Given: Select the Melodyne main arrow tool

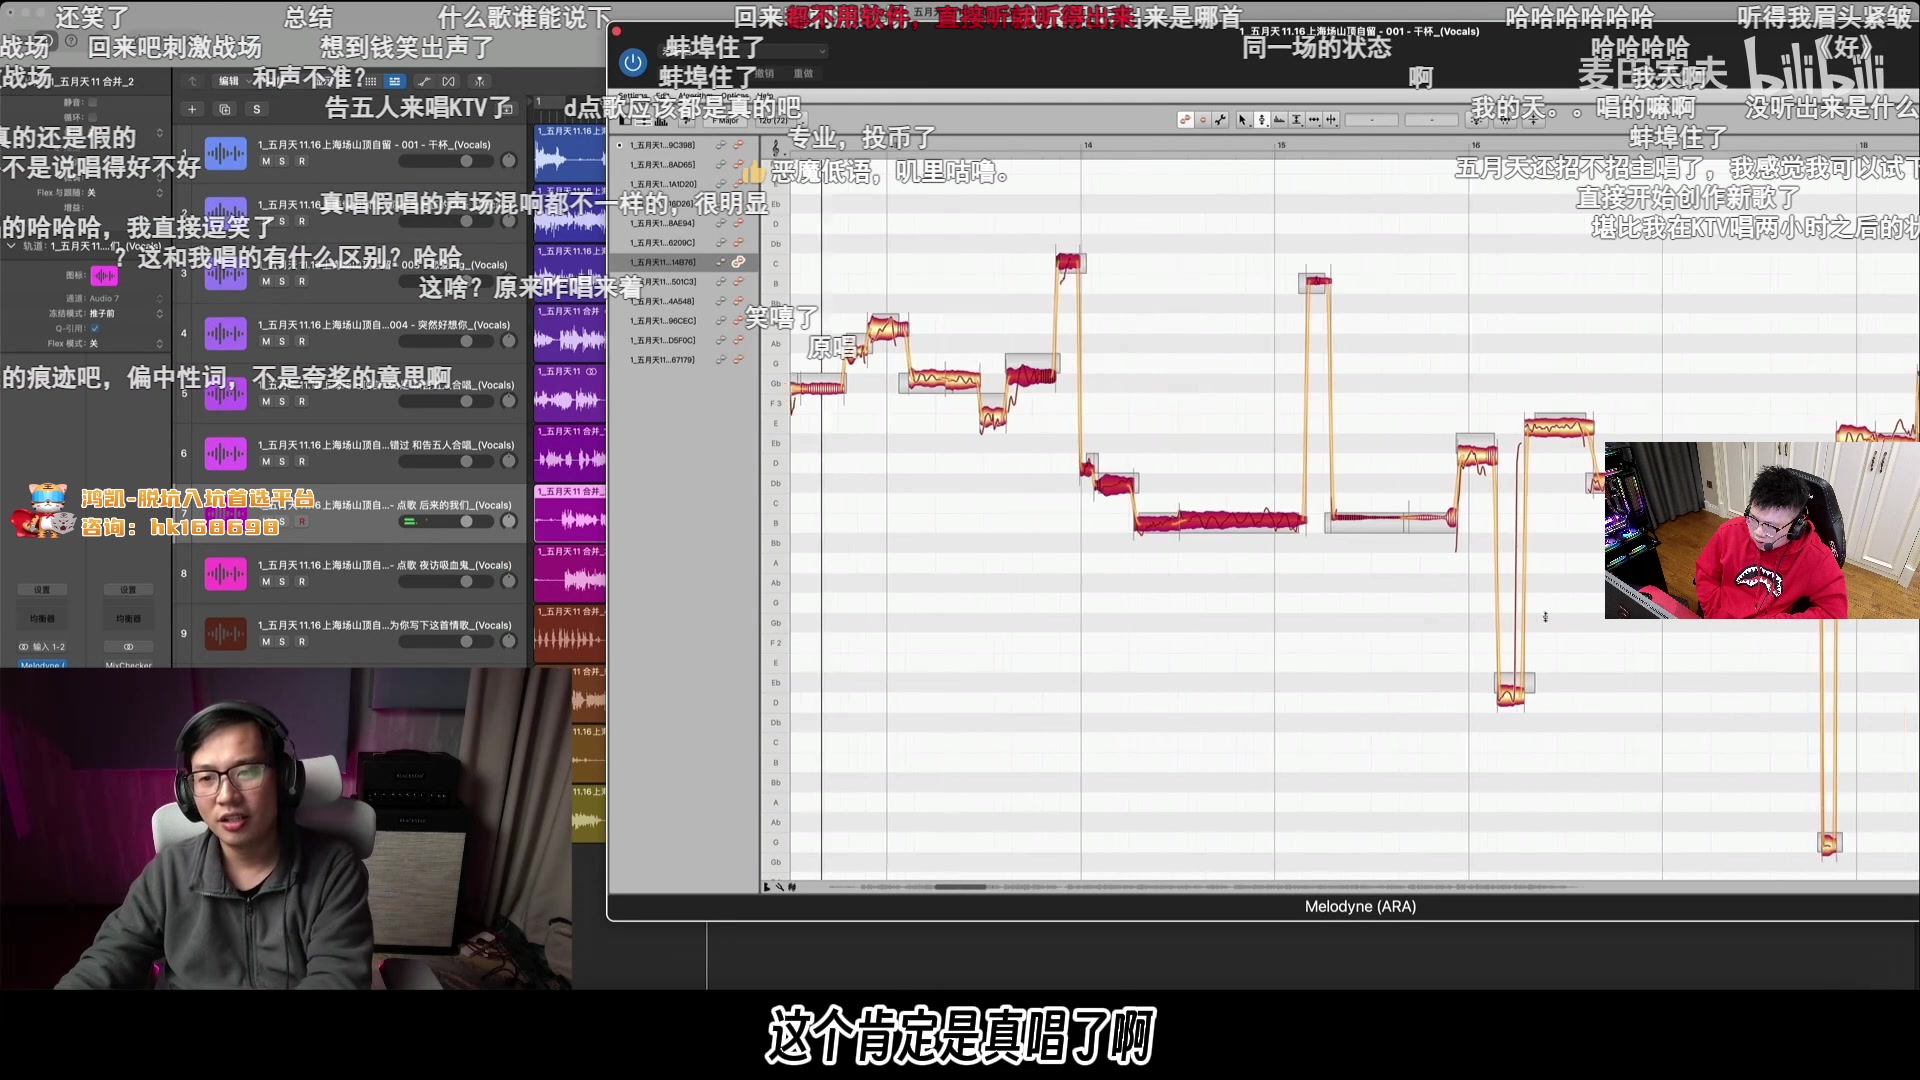Looking at the screenshot, I should pos(1243,120).
